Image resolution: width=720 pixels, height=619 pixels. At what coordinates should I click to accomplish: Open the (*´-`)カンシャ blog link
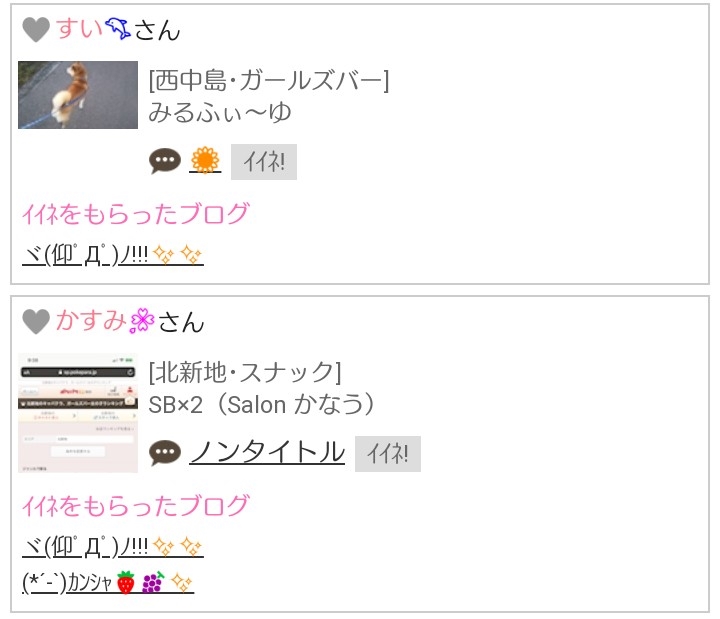108,582
